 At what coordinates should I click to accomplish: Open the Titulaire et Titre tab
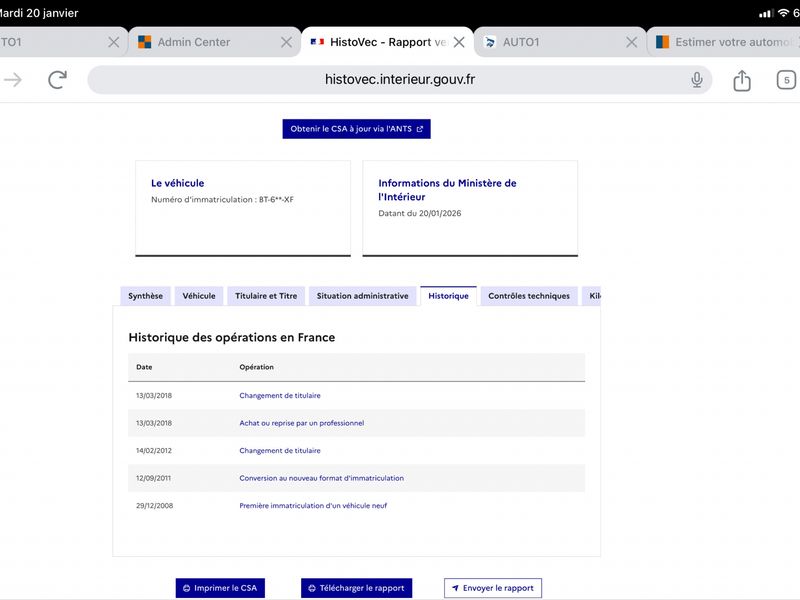point(266,296)
